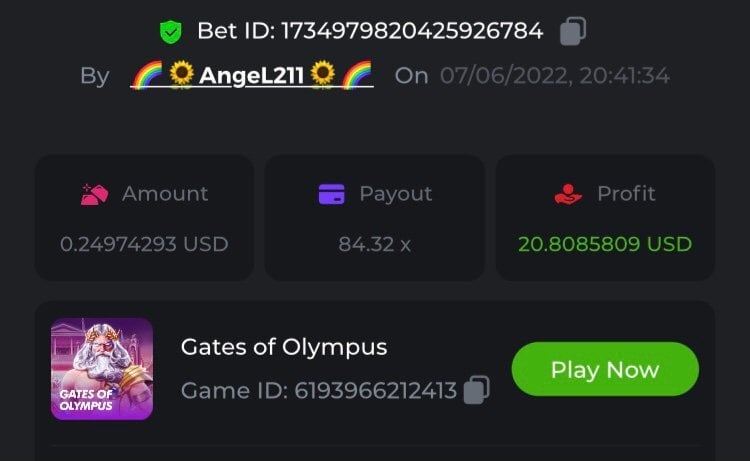Click the Payout label text
The image size is (750, 461).
click(x=396, y=194)
